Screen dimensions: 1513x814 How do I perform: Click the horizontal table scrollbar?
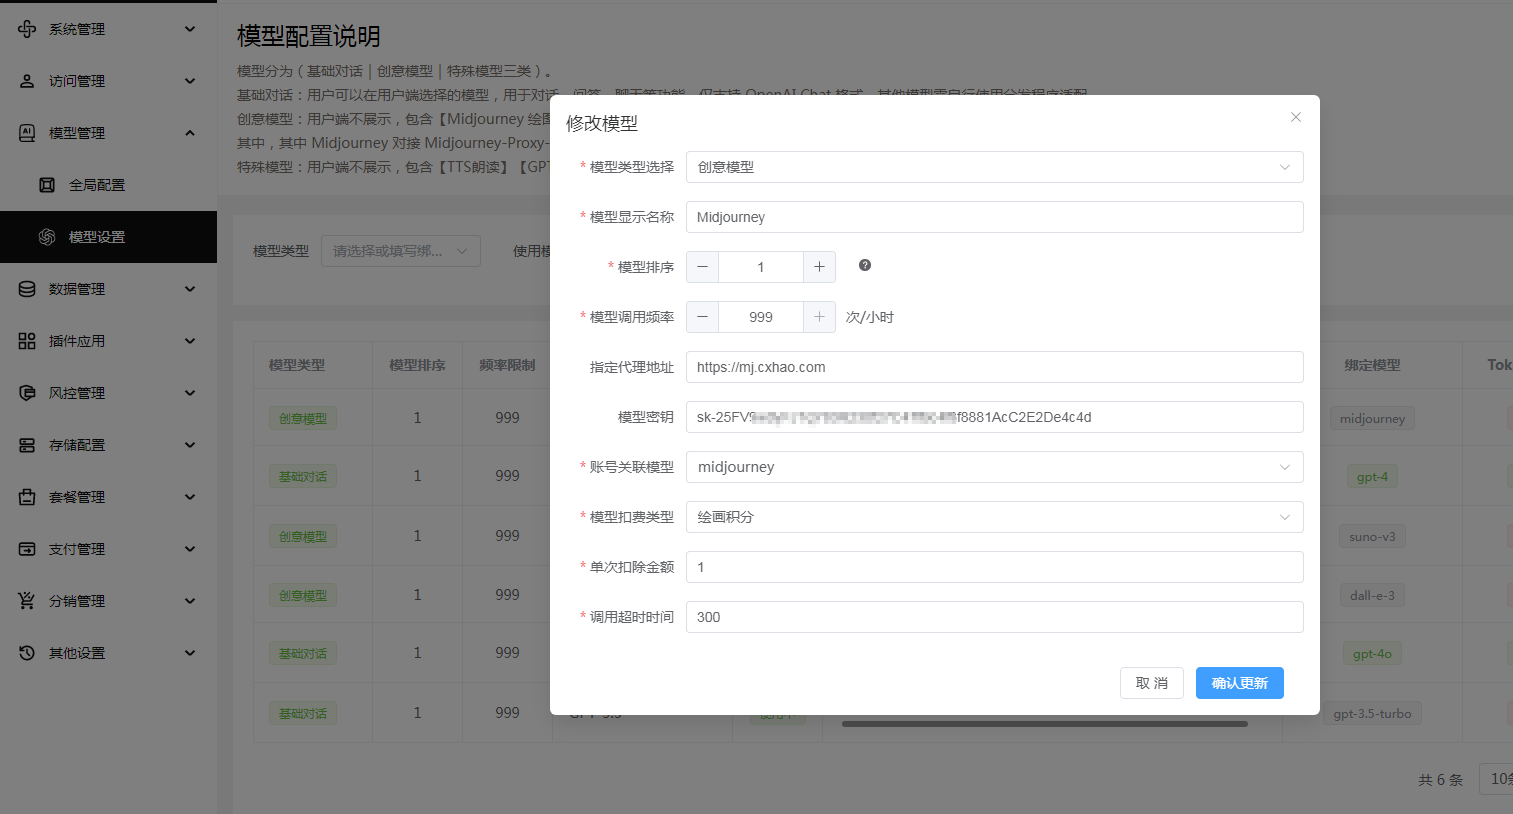pyautogui.click(x=1044, y=723)
